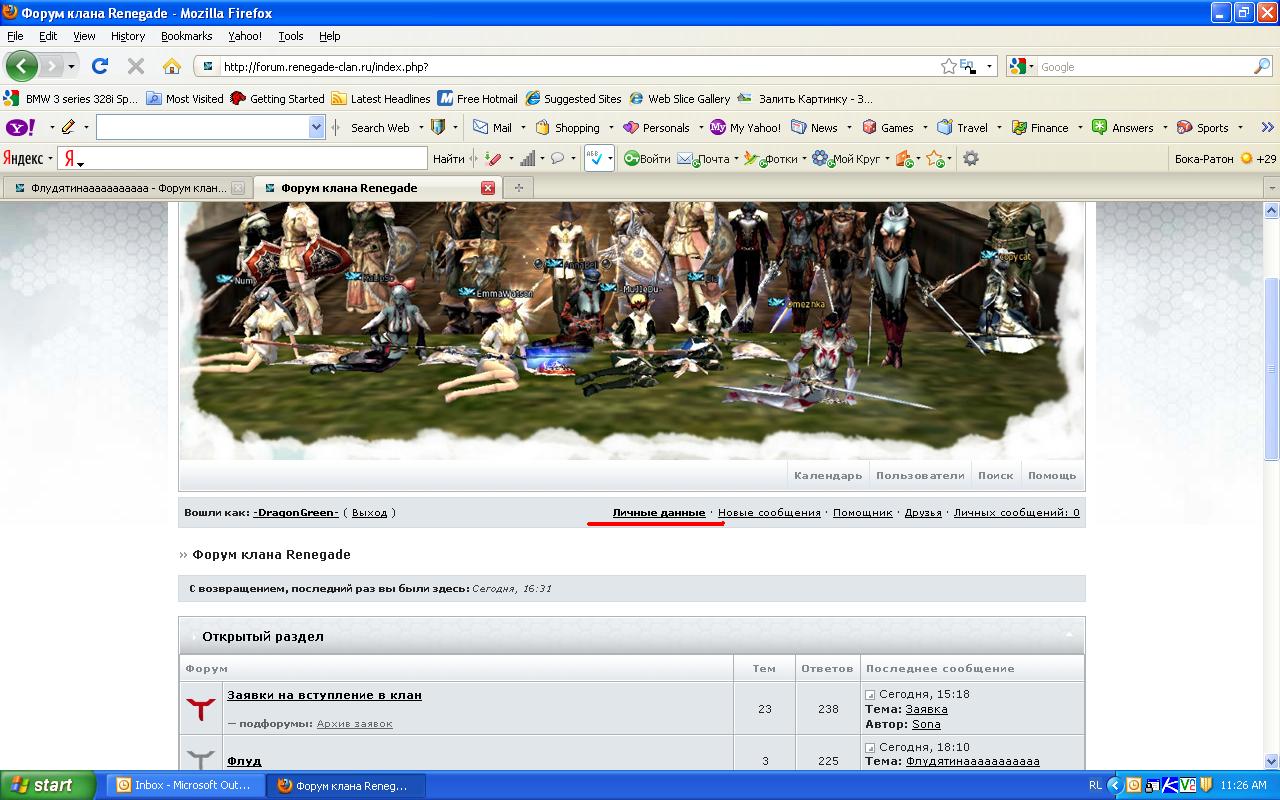Open Yahoo Travel toolbar button
1280x800 pixels.
(962, 127)
